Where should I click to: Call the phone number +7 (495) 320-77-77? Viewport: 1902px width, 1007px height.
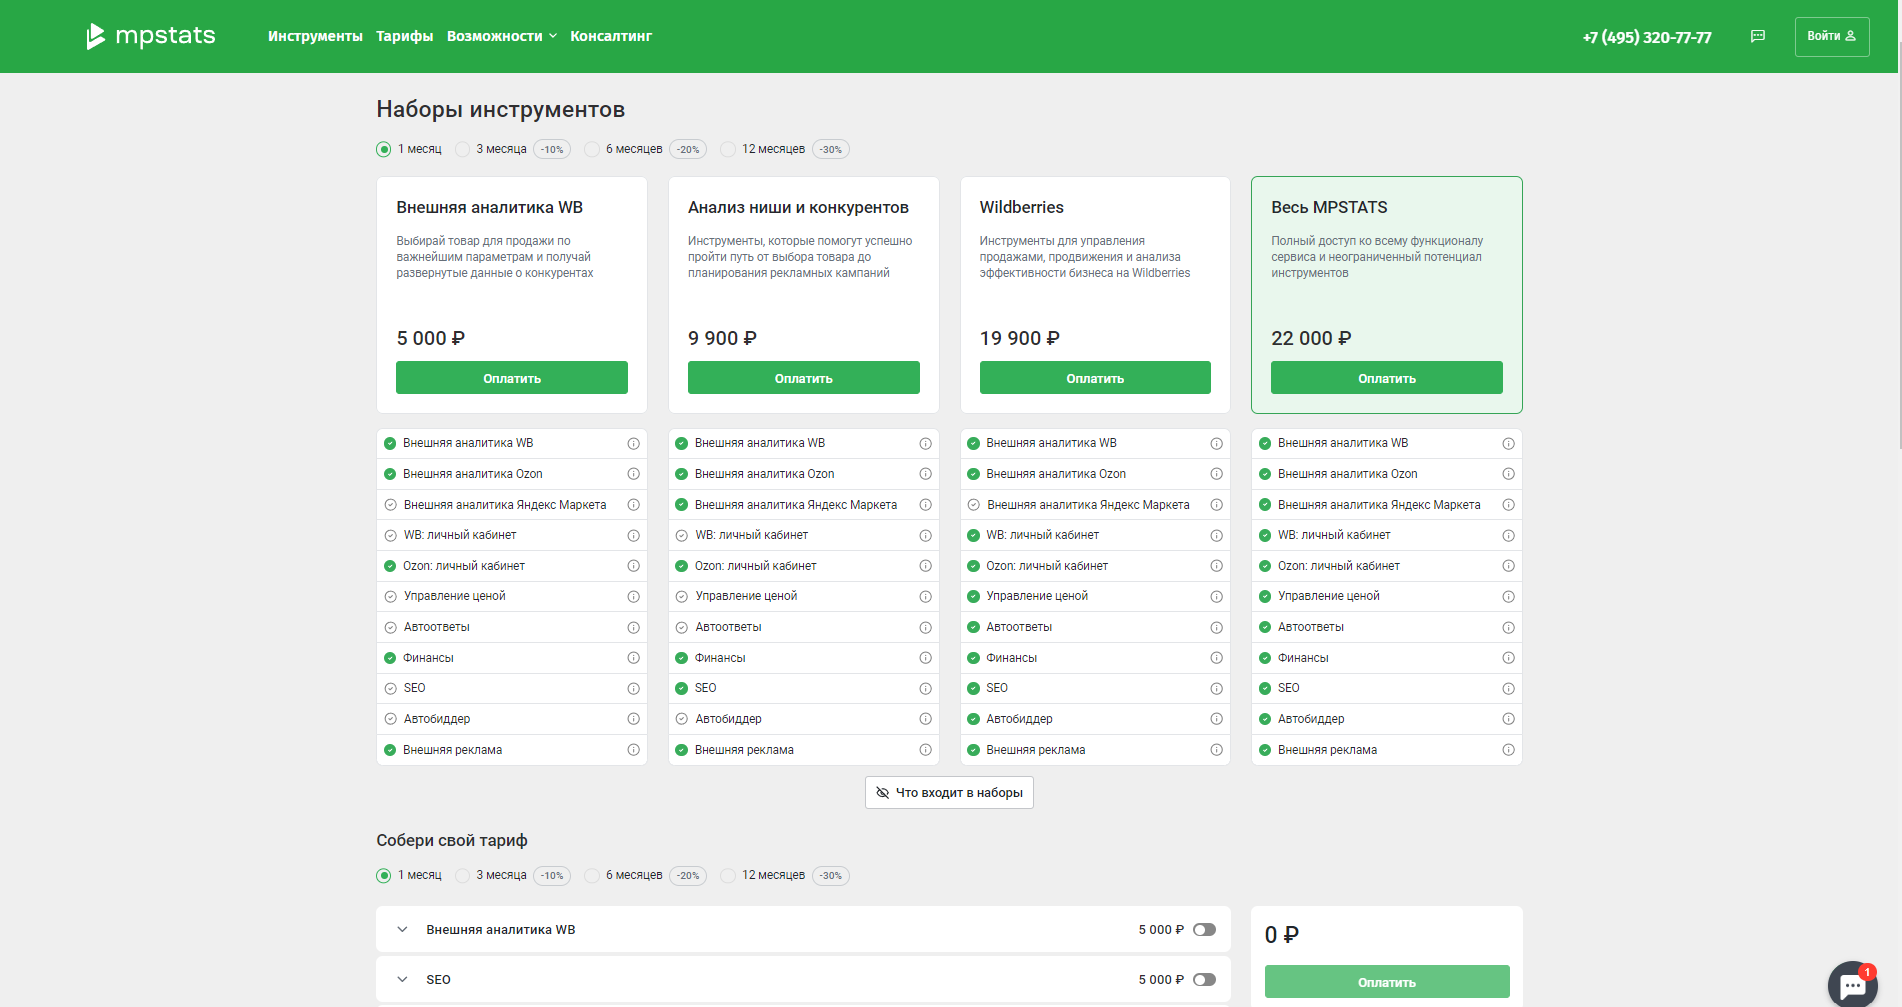(1647, 37)
